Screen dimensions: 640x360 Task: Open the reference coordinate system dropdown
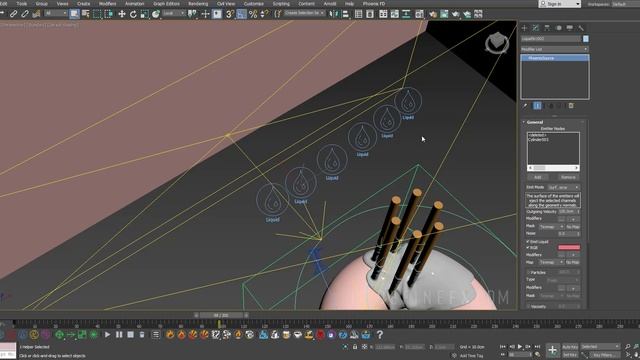(173, 13)
